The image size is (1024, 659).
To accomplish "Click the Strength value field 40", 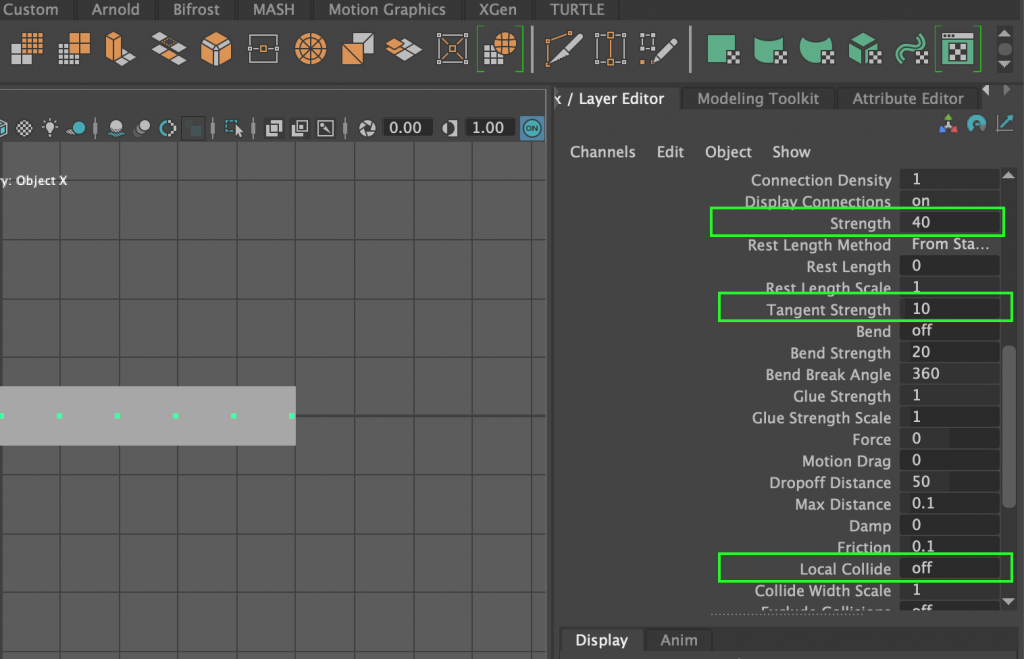I will pyautogui.click(x=950, y=222).
